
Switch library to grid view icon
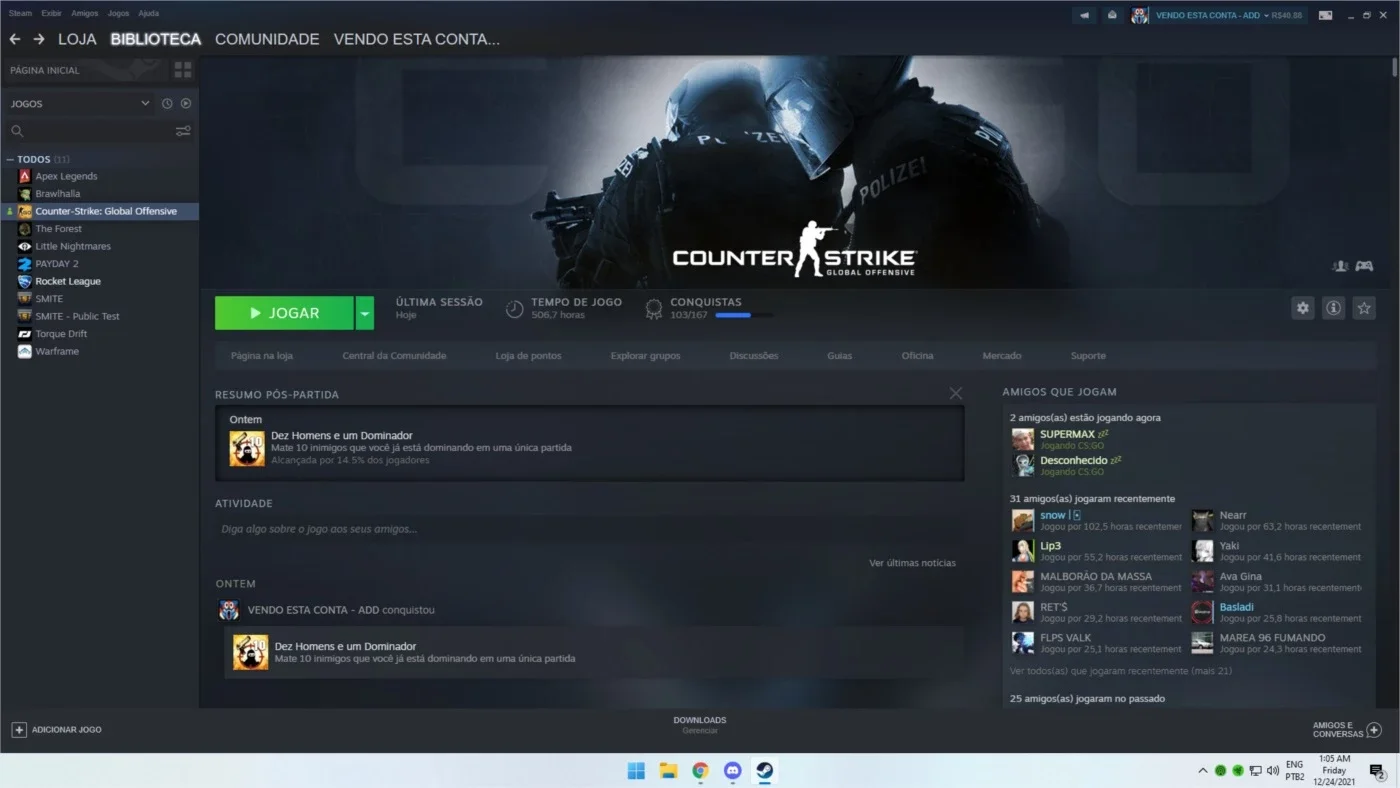(x=183, y=70)
